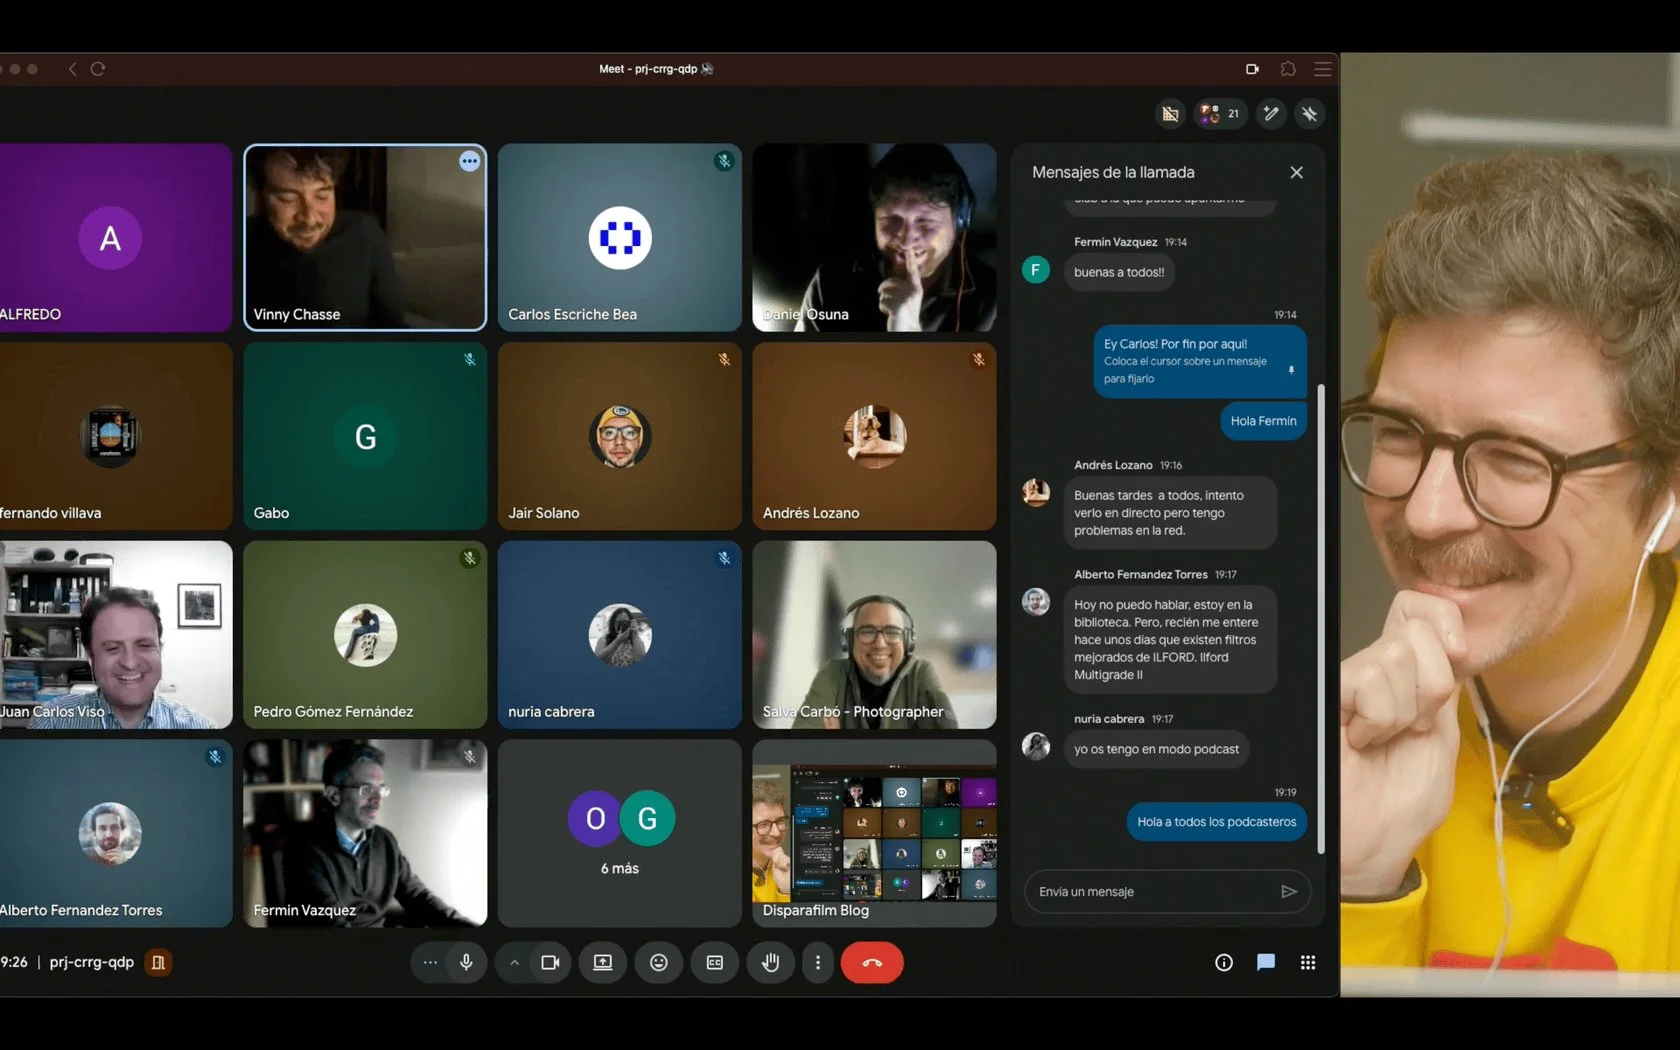Click the ALFREDO participant tile
The height and width of the screenshot is (1050, 1680).
(116, 237)
